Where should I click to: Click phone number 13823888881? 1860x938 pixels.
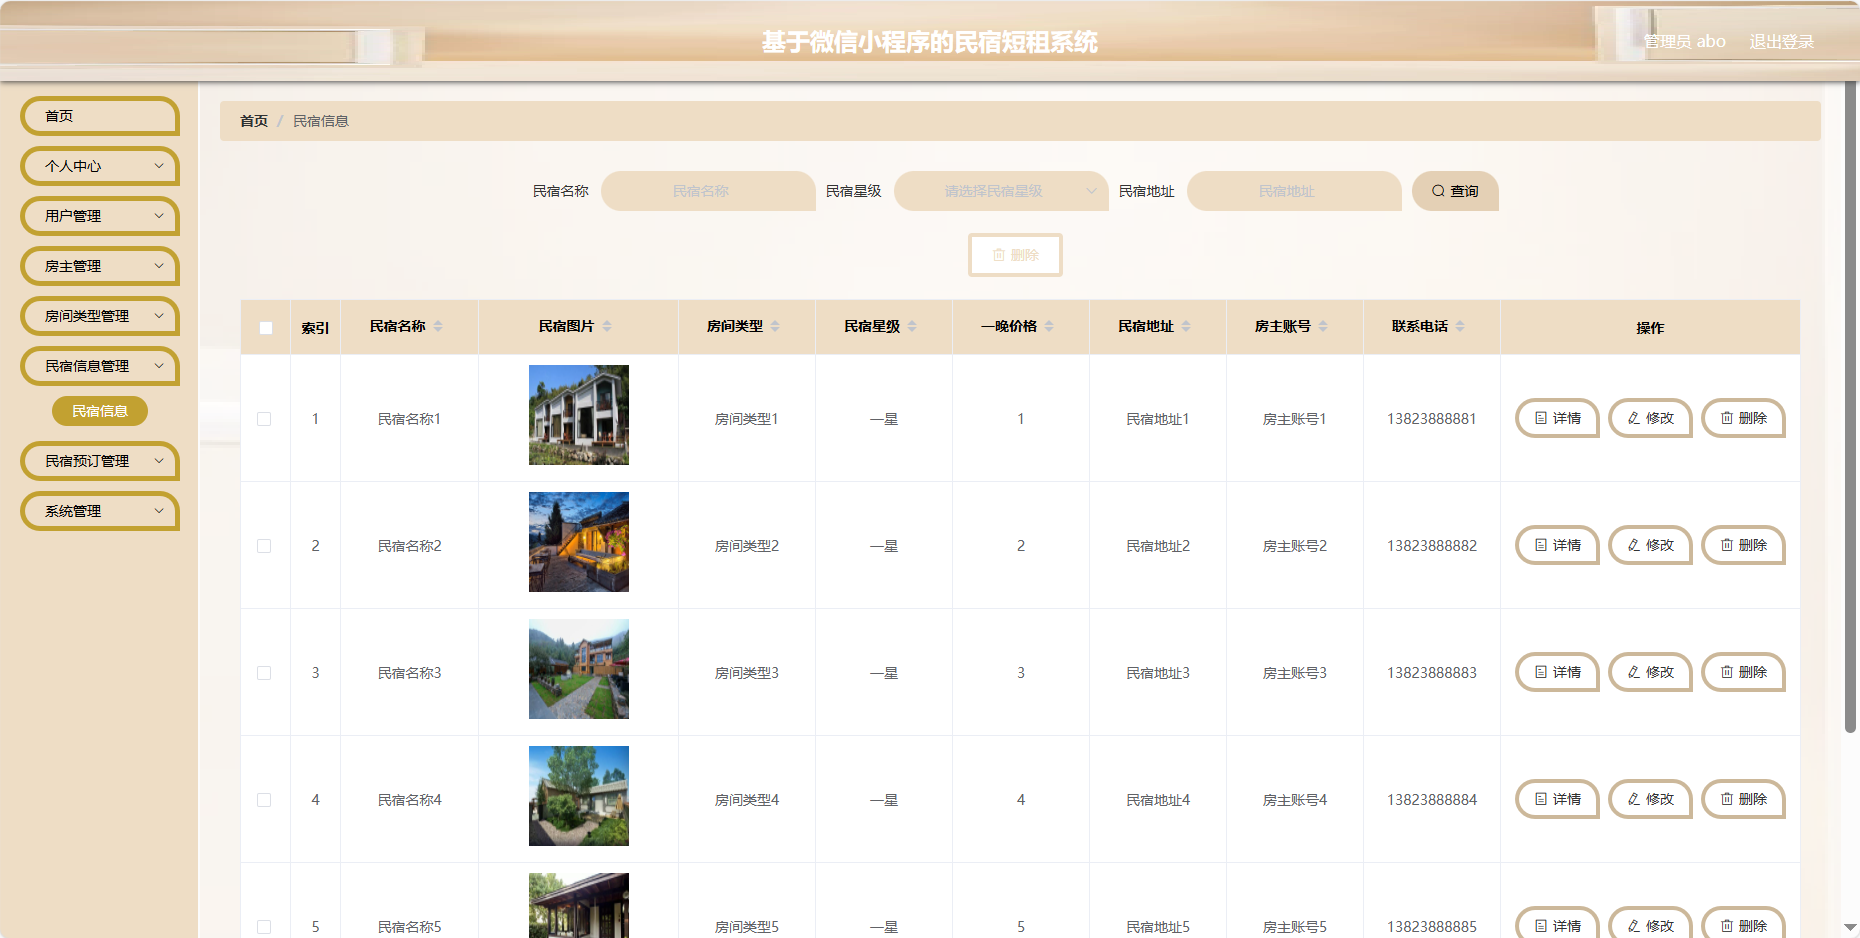pyautogui.click(x=1432, y=419)
